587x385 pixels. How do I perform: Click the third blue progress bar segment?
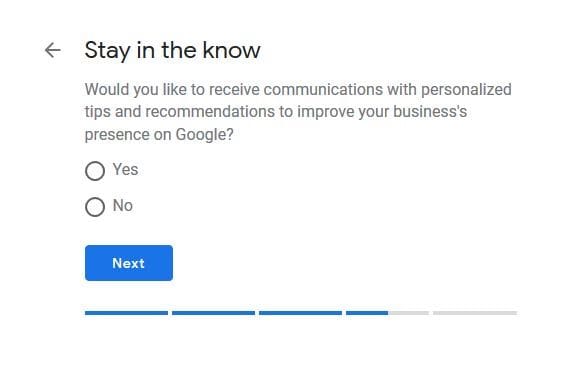300,313
